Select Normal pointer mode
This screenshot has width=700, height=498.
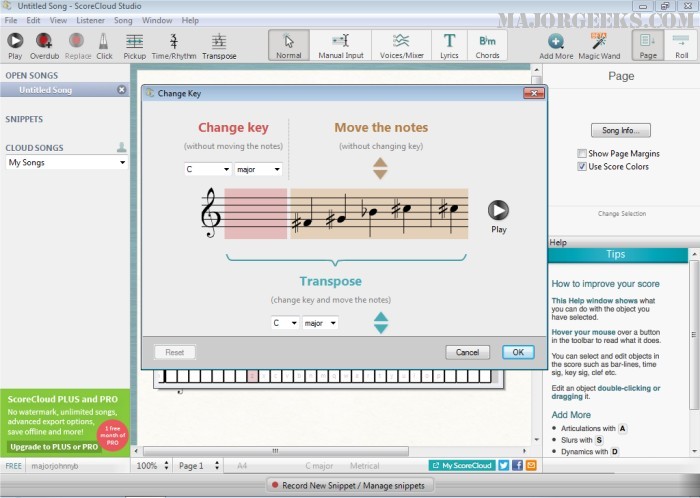click(x=289, y=45)
